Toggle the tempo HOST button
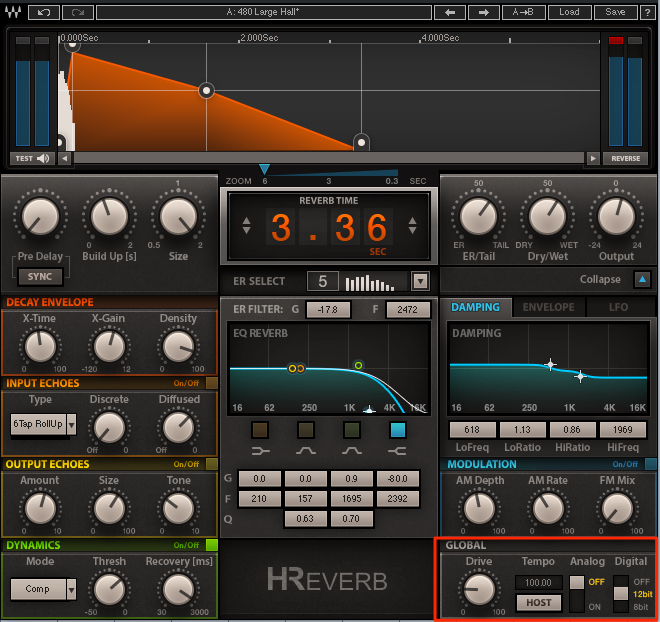660x622 pixels. pyautogui.click(x=538, y=603)
